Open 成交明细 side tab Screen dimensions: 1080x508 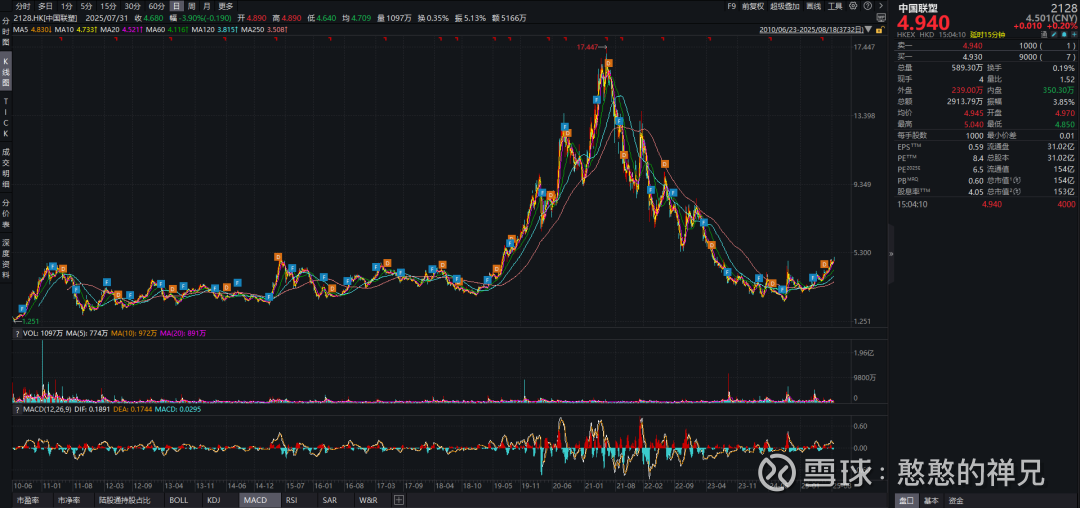tap(6, 167)
